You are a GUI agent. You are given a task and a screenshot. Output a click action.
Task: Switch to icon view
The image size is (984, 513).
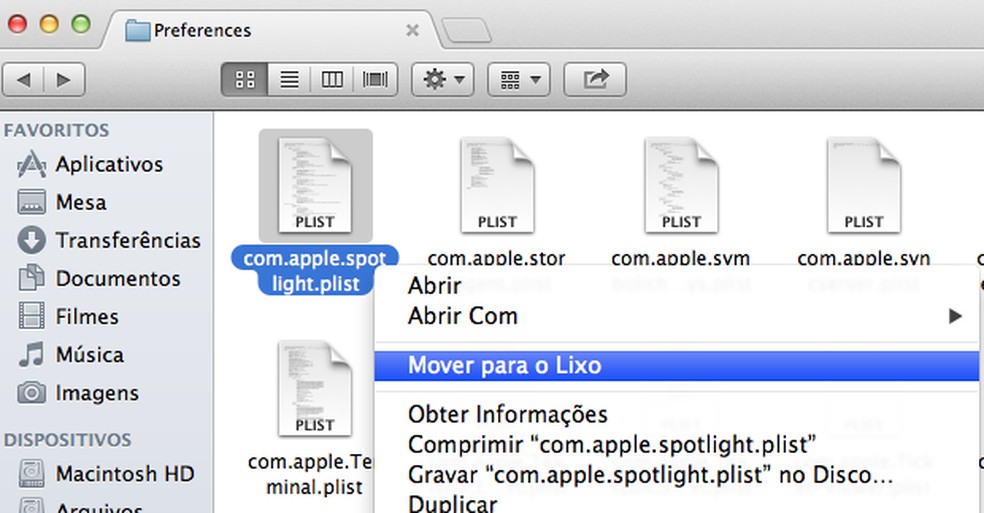coord(245,80)
